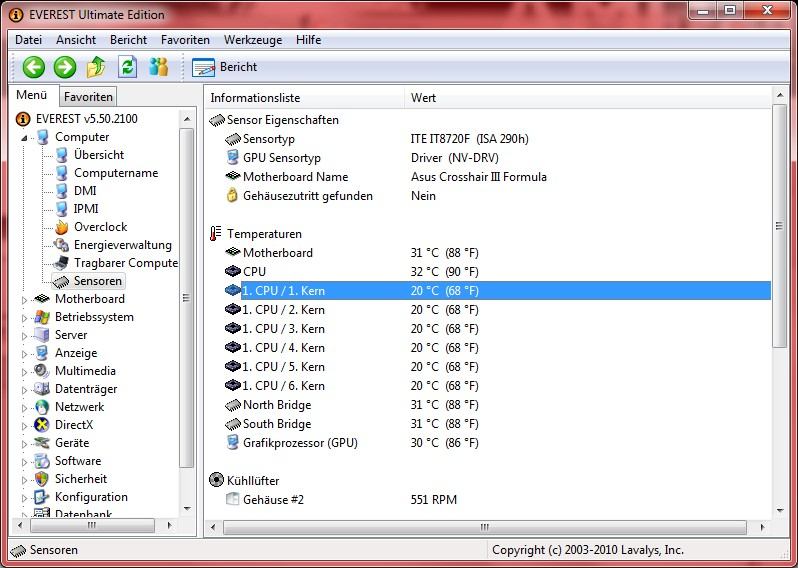This screenshot has height=568, width=798.
Task: Open the Werkzeuge menu
Action: [x=253, y=40]
